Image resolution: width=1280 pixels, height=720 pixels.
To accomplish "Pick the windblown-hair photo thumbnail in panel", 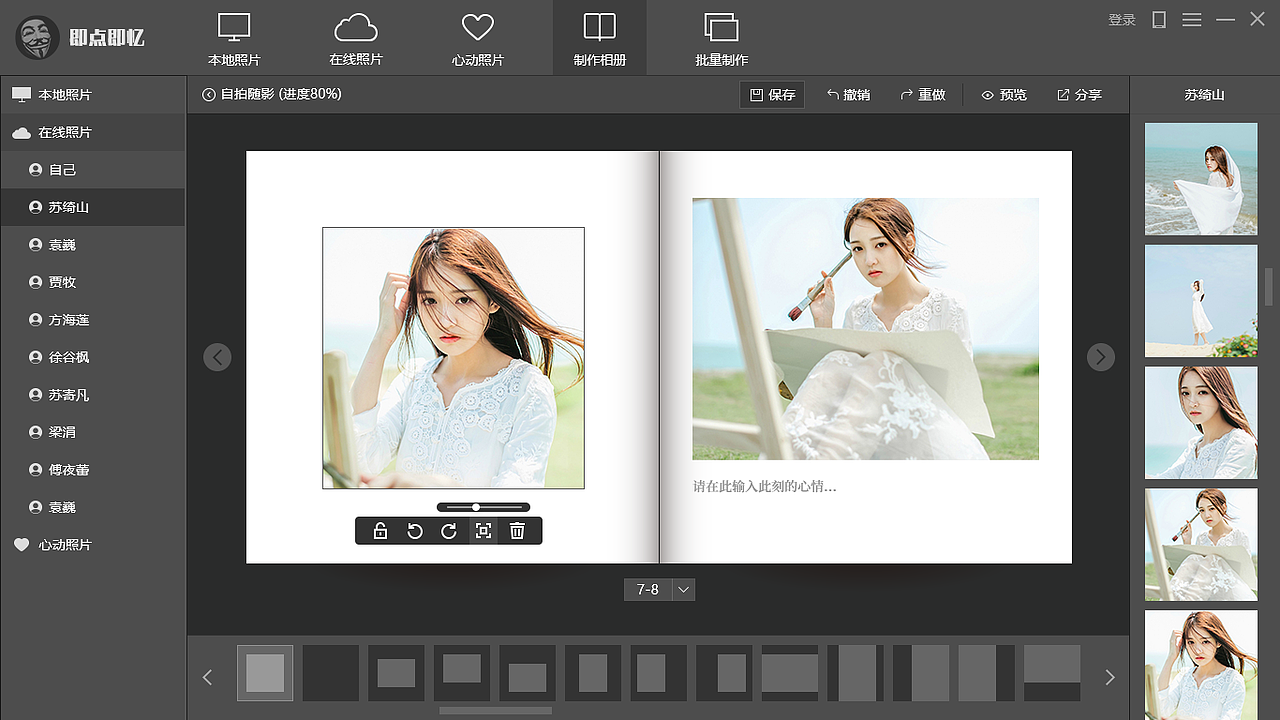I will pyautogui.click(x=1201, y=665).
